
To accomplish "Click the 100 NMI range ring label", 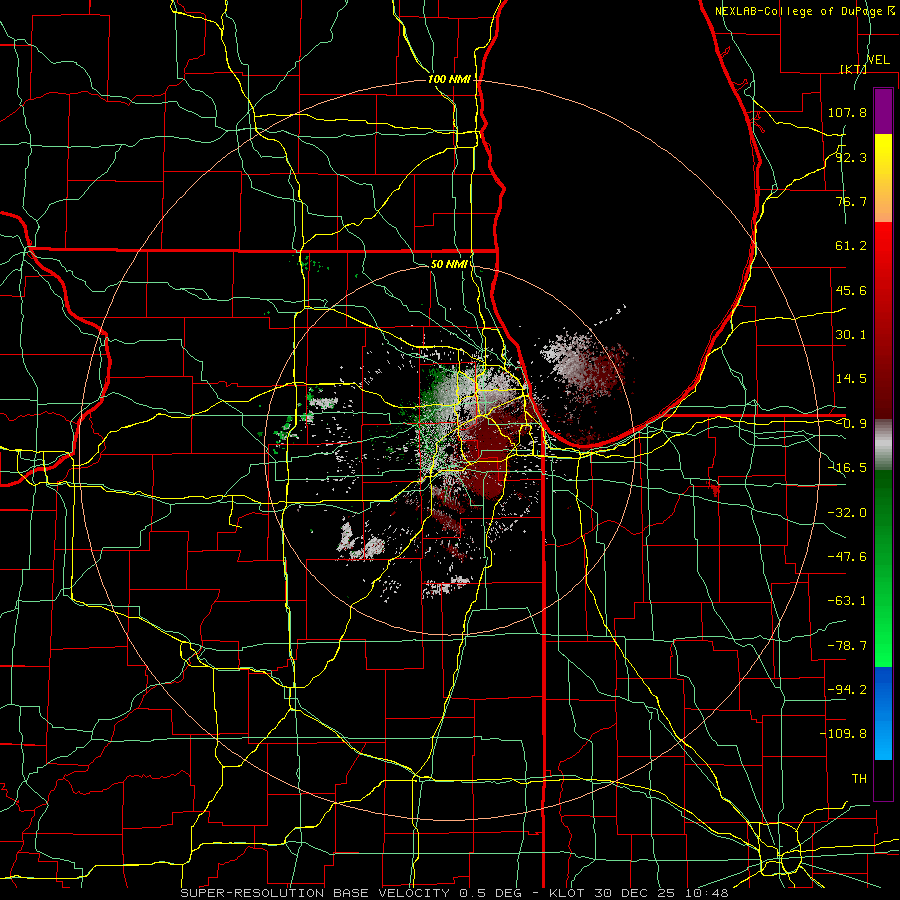I will pyautogui.click(x=449, y=79).
